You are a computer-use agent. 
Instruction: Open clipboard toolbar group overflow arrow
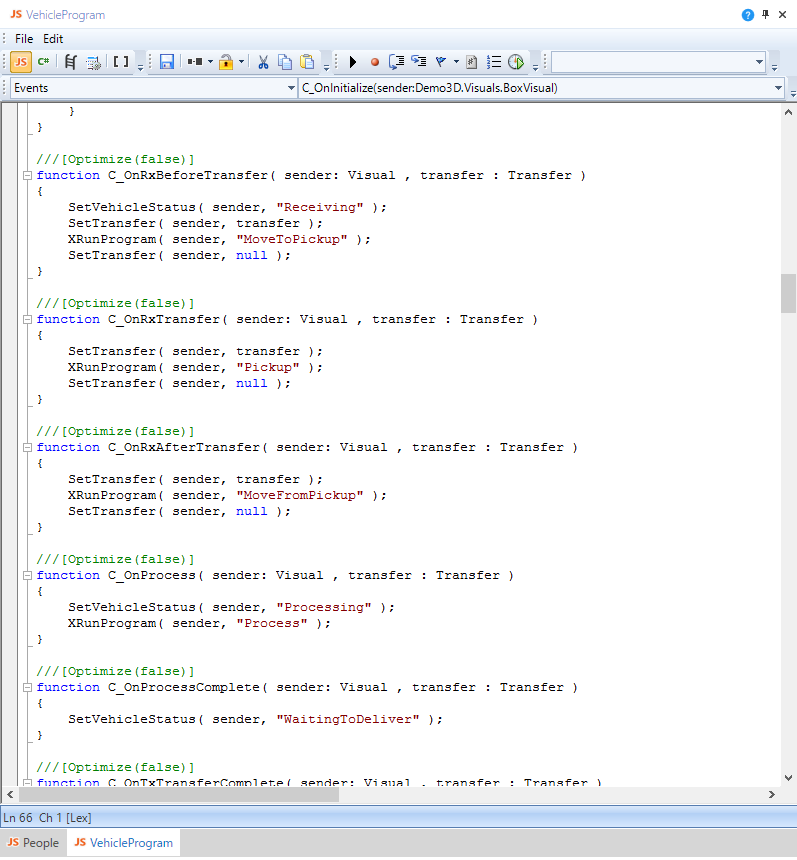tap(326, 67)
